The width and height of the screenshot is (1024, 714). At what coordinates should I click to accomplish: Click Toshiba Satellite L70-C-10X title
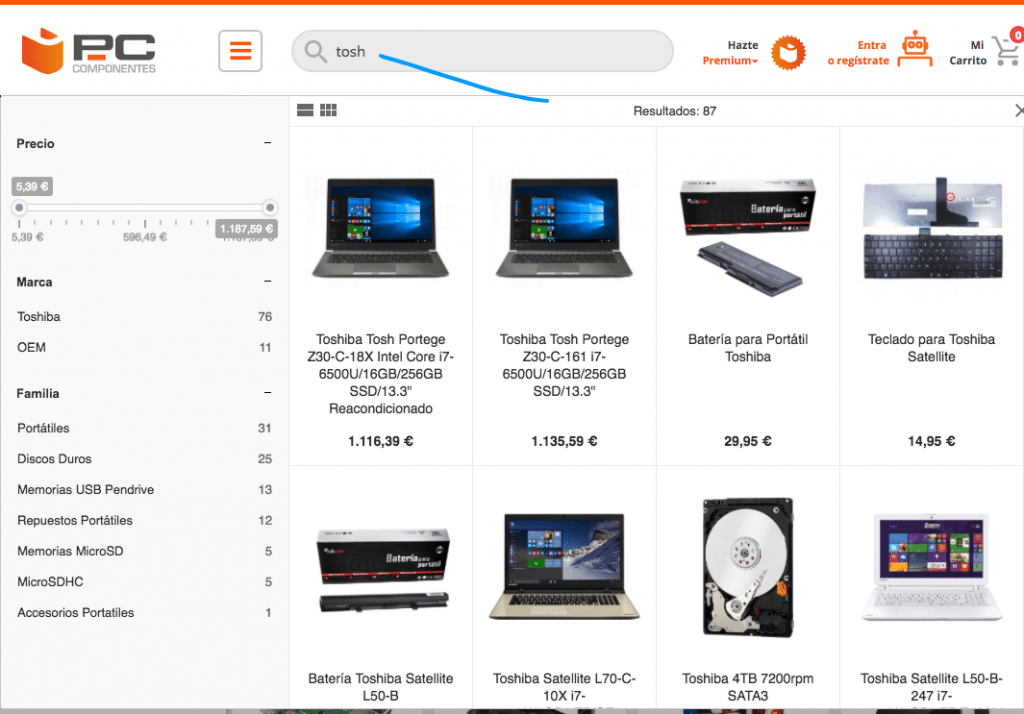(564, 687)
